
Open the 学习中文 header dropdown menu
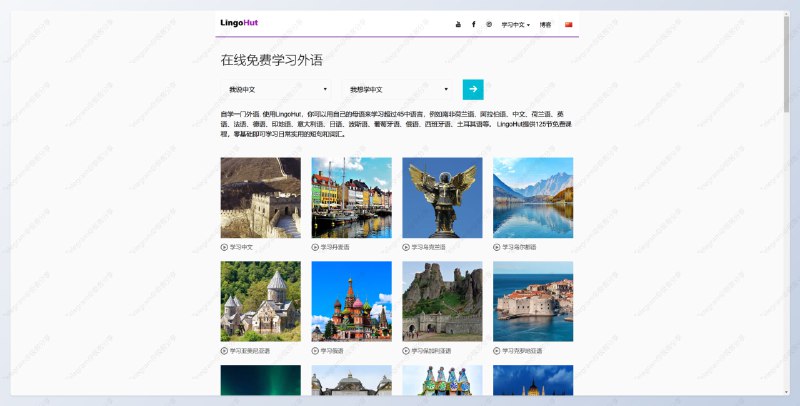coord(515,24)
